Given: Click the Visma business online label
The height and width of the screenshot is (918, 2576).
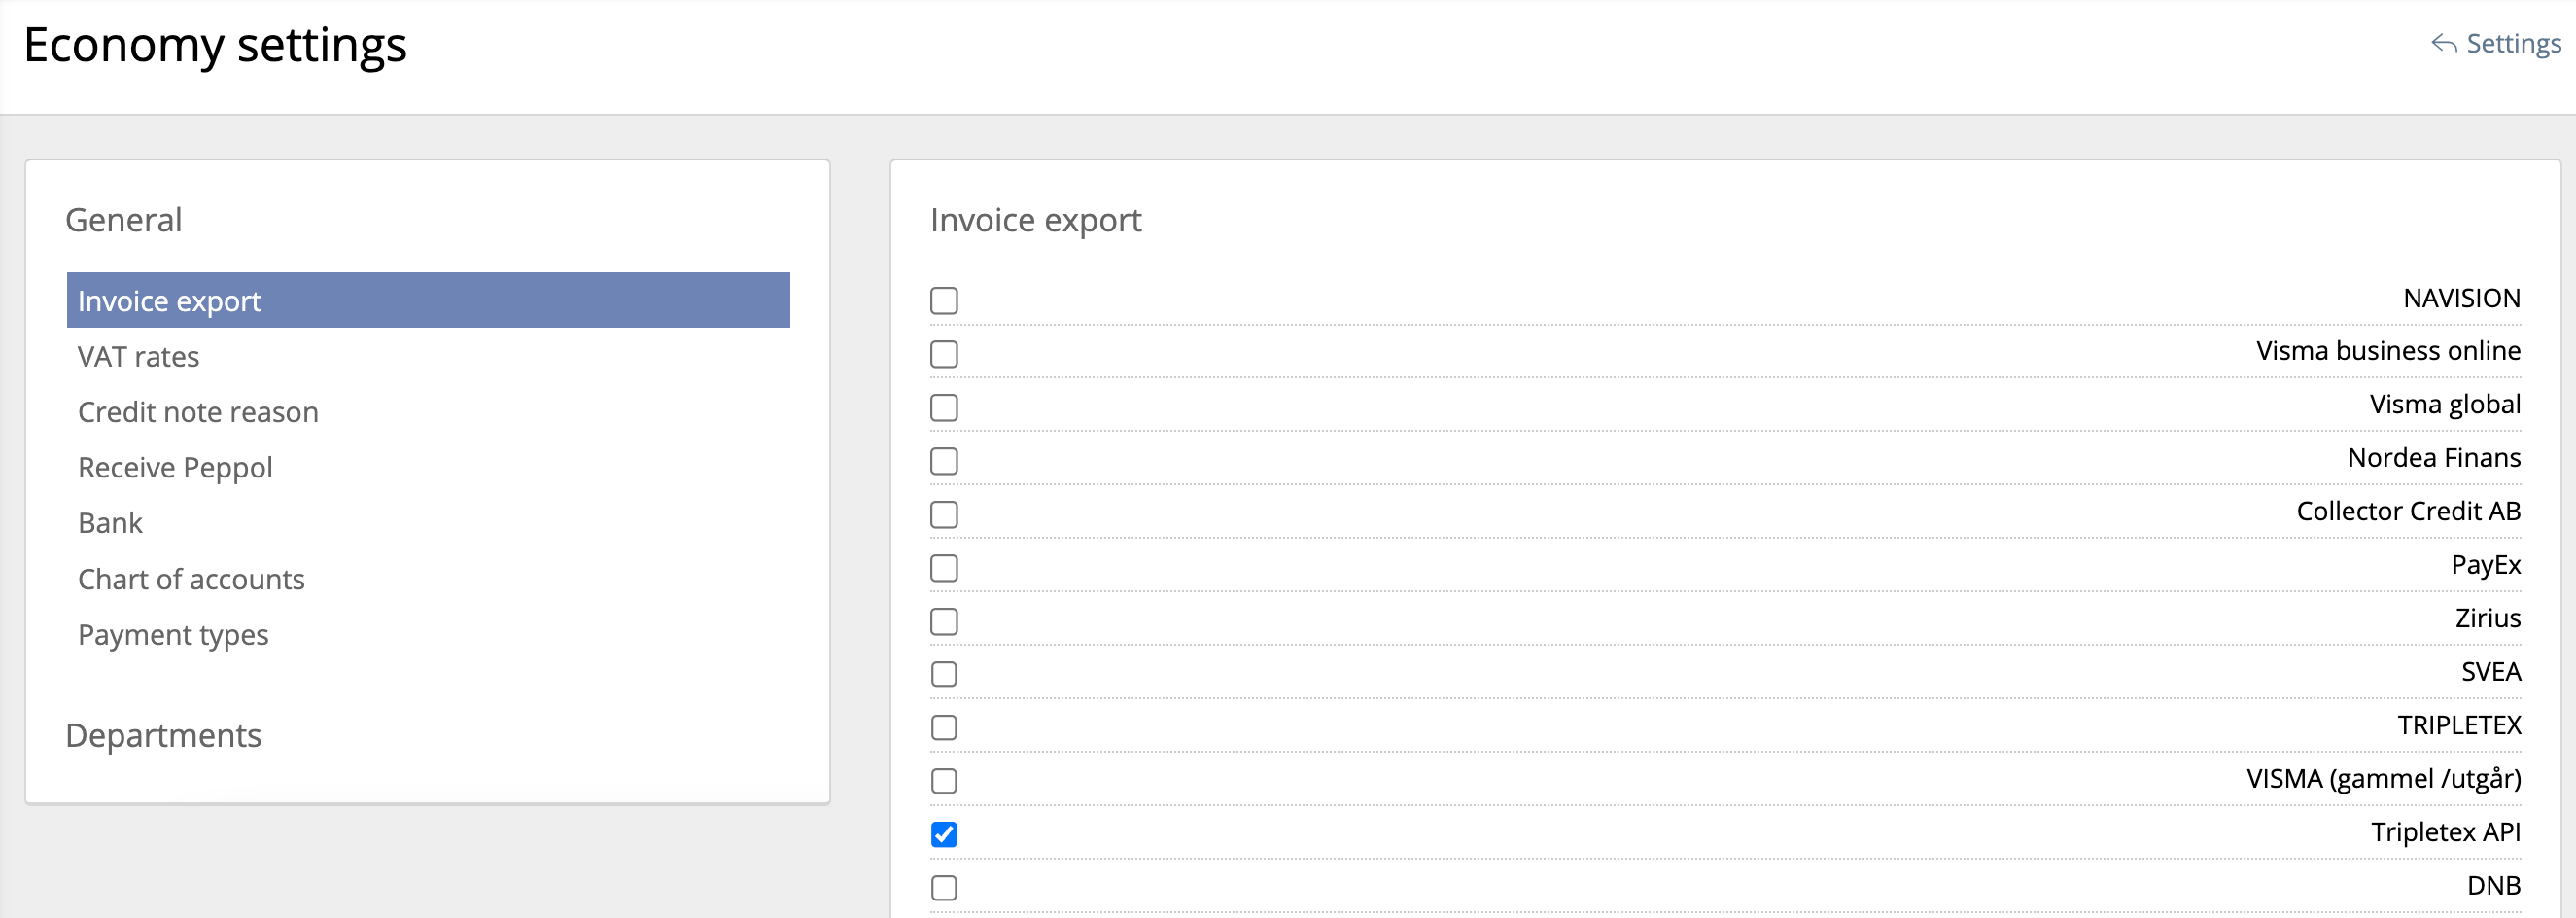Looking at the screenshot, I should click(x=2388, y=351).
